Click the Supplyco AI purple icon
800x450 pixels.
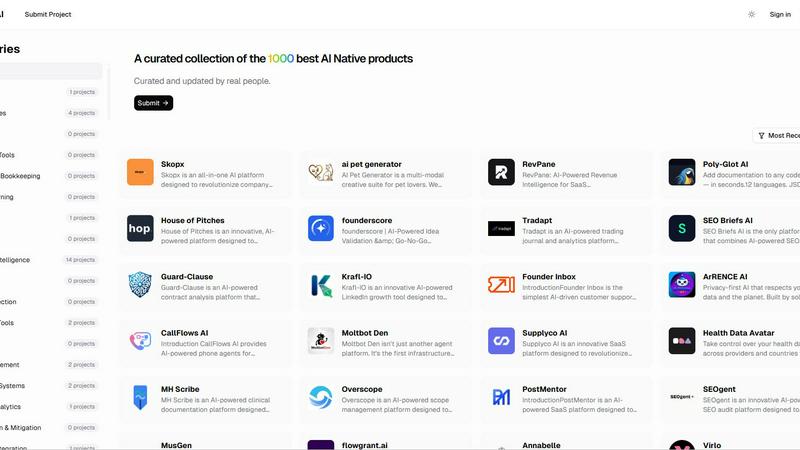coord(502,340)
